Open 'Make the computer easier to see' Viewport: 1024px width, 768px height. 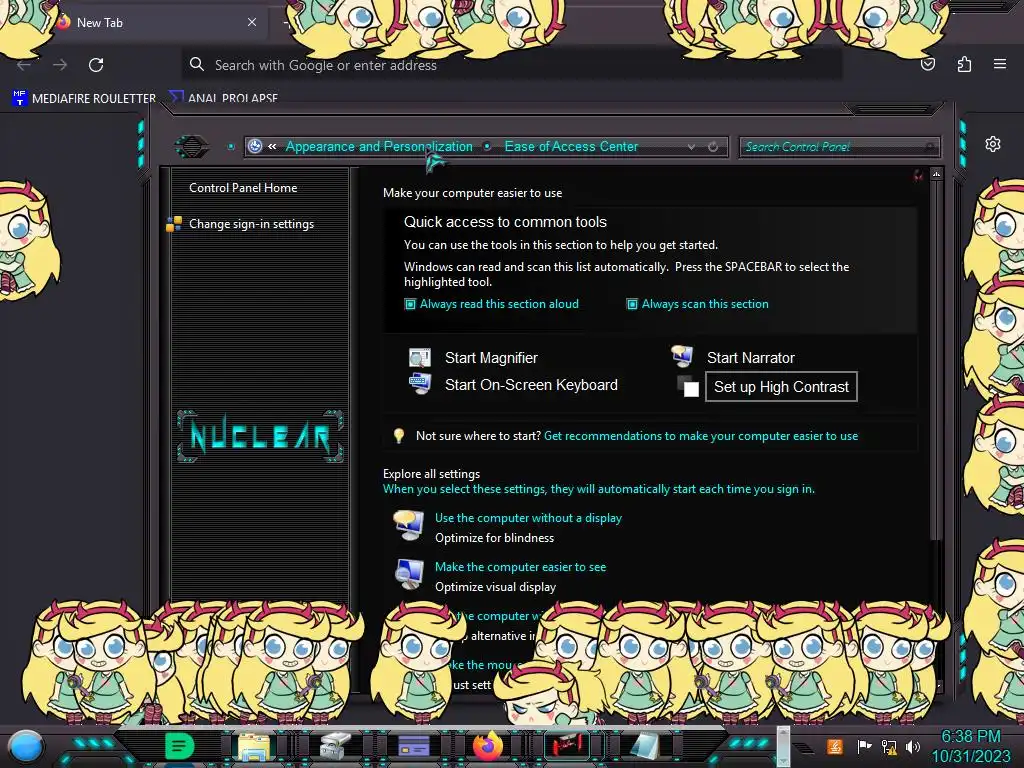(520, 567)
